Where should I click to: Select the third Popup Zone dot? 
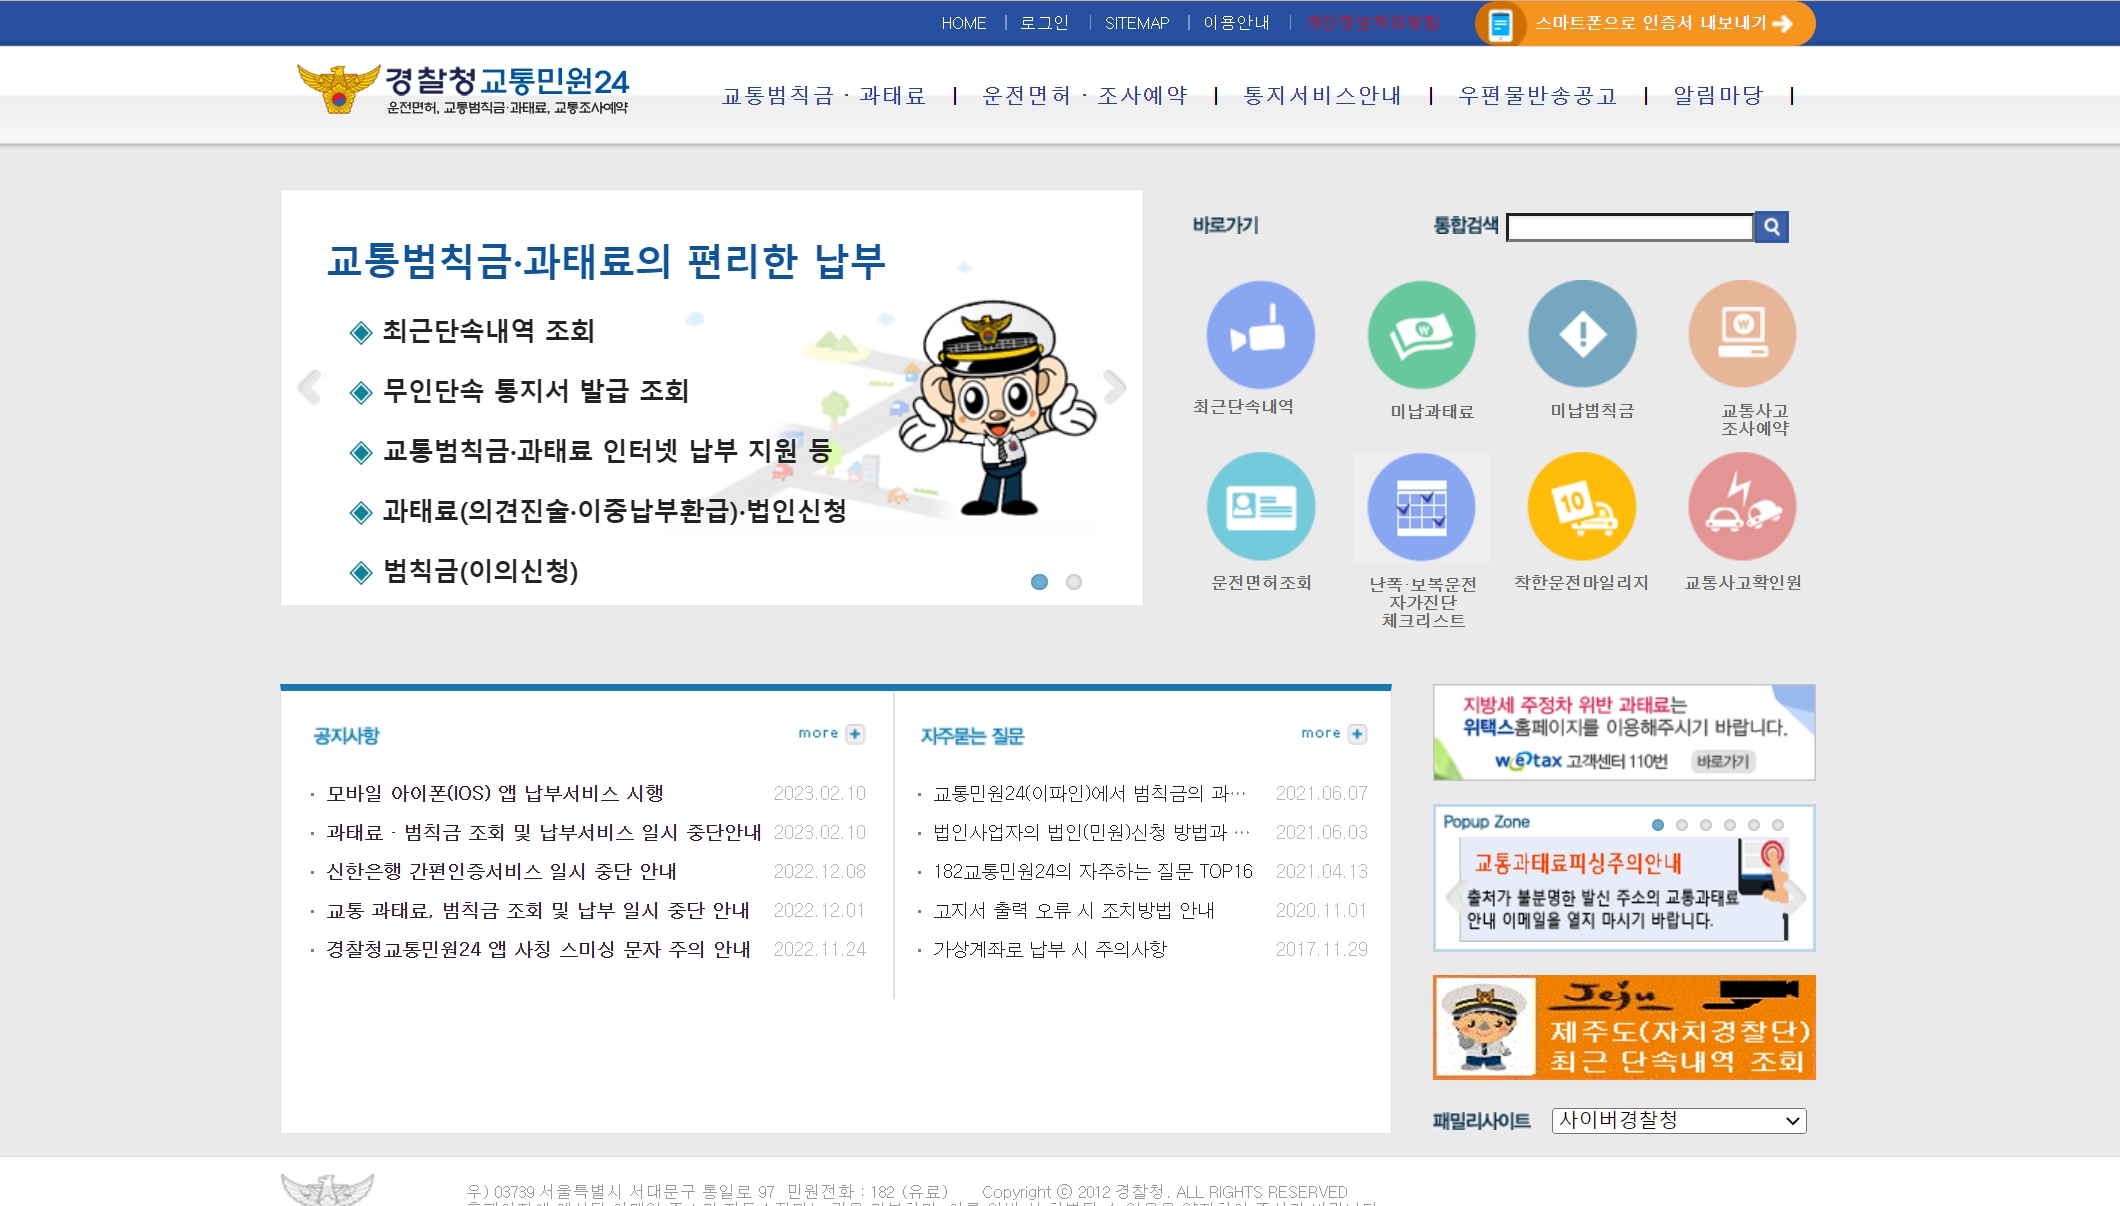coord(1706,825)
